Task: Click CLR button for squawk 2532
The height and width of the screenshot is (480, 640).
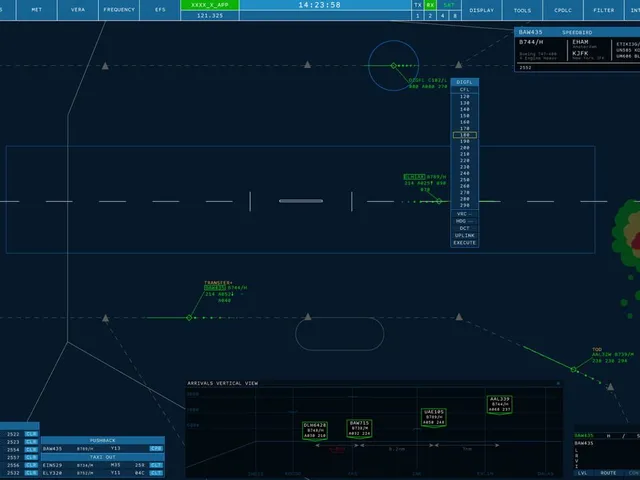Action: tap(31, 473)
